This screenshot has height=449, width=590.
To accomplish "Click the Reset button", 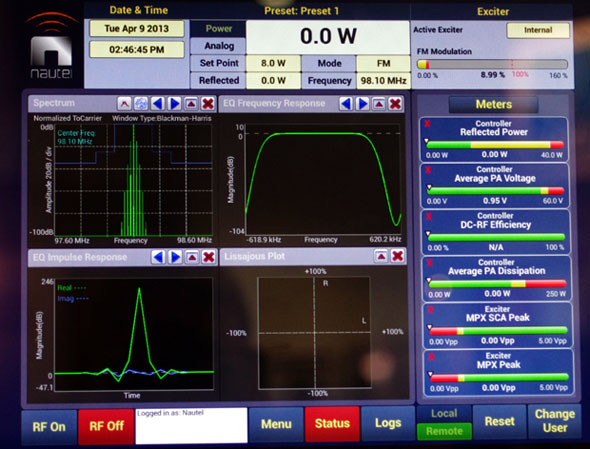I will pos(499,422).
